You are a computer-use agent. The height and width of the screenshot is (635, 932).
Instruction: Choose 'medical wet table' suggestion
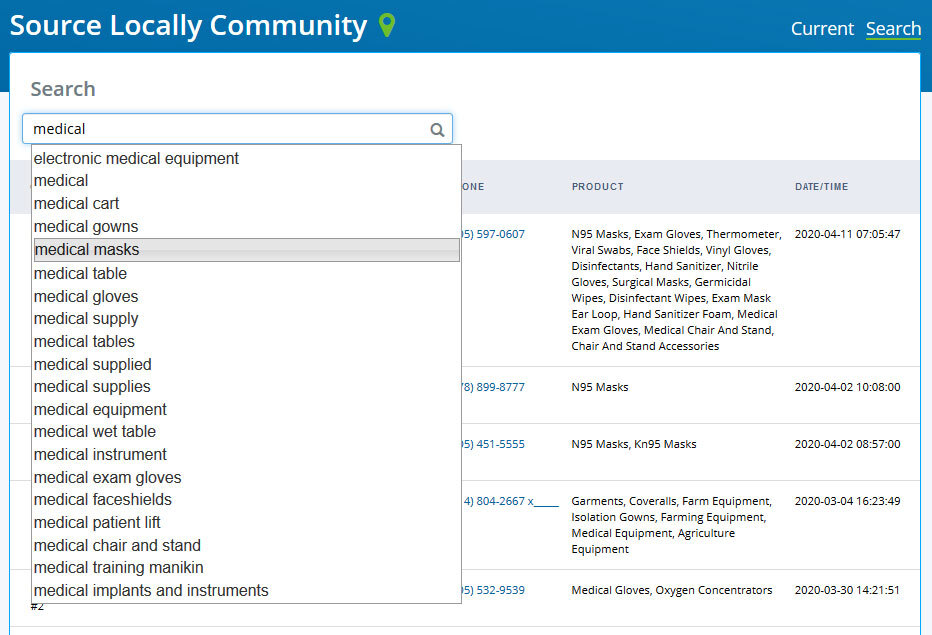pos(95,432)
